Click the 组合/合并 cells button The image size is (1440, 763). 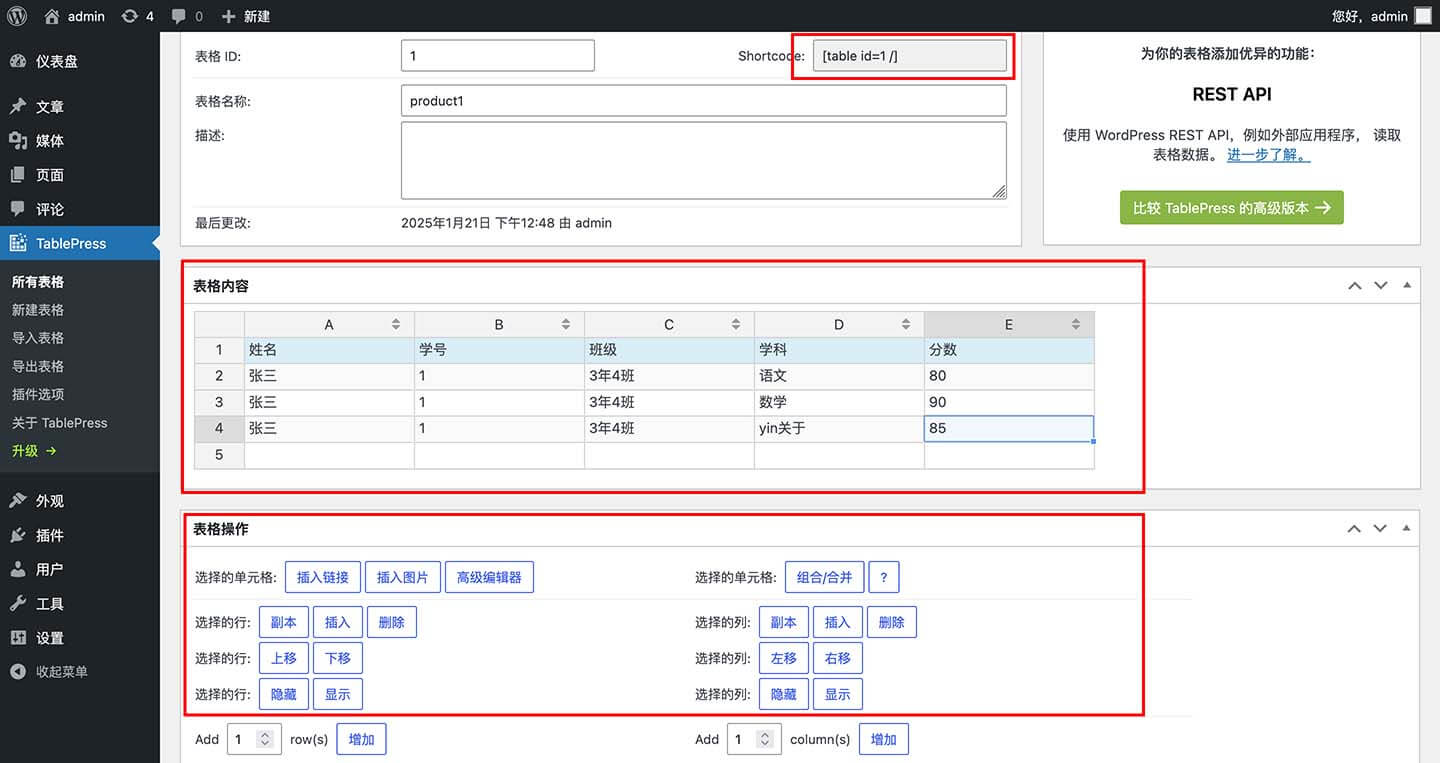point(825,577)
